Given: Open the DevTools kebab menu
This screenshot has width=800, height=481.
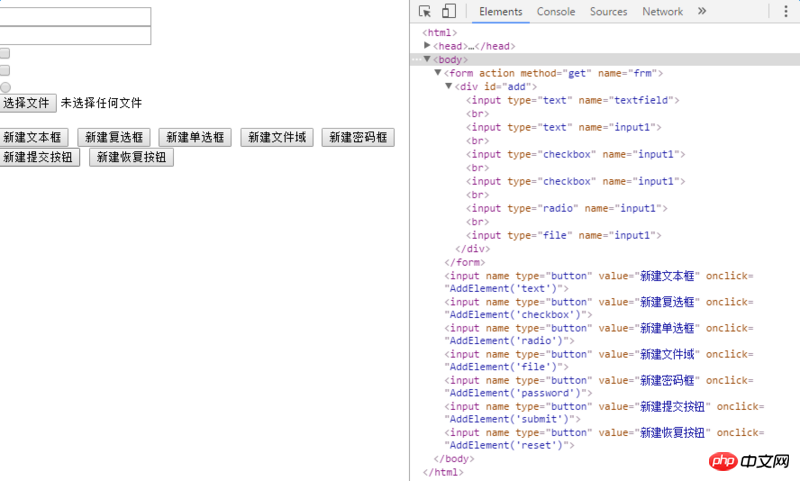Looking at the screenshot, I should tap(784, 12).
